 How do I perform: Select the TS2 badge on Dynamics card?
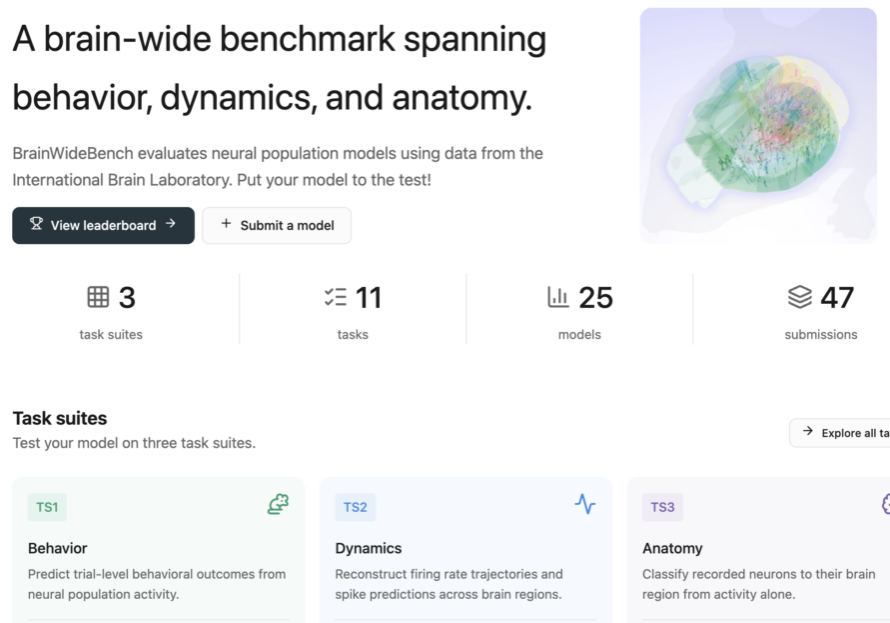pyautogui.click(x=355, y=507)
